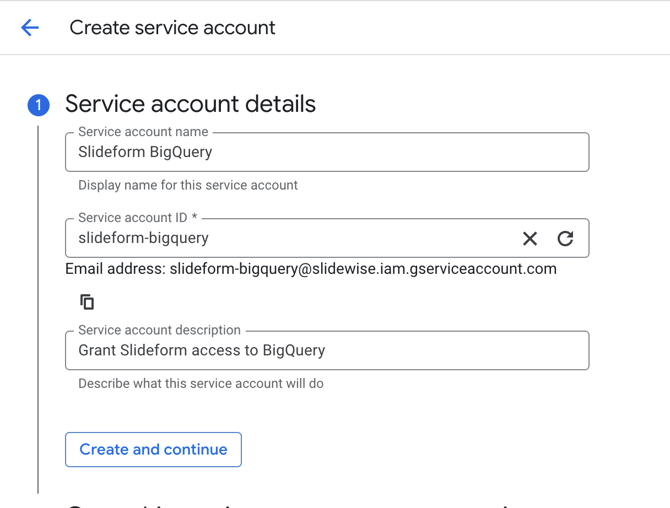Click the Create service account page title
This screenshot has height=508, width=670.
tap(172, 28)
